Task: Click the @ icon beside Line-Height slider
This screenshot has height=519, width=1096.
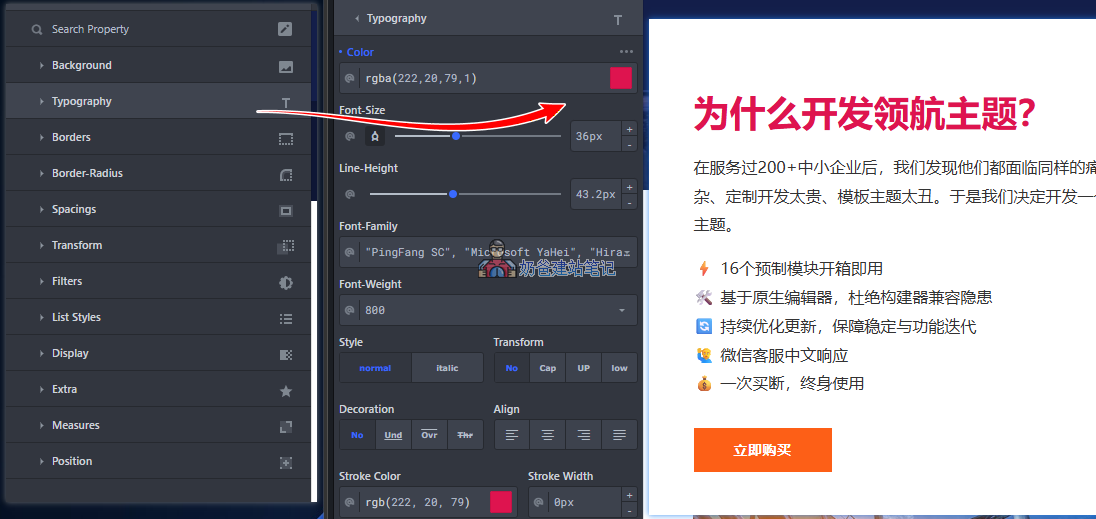Action: point(349,194)
